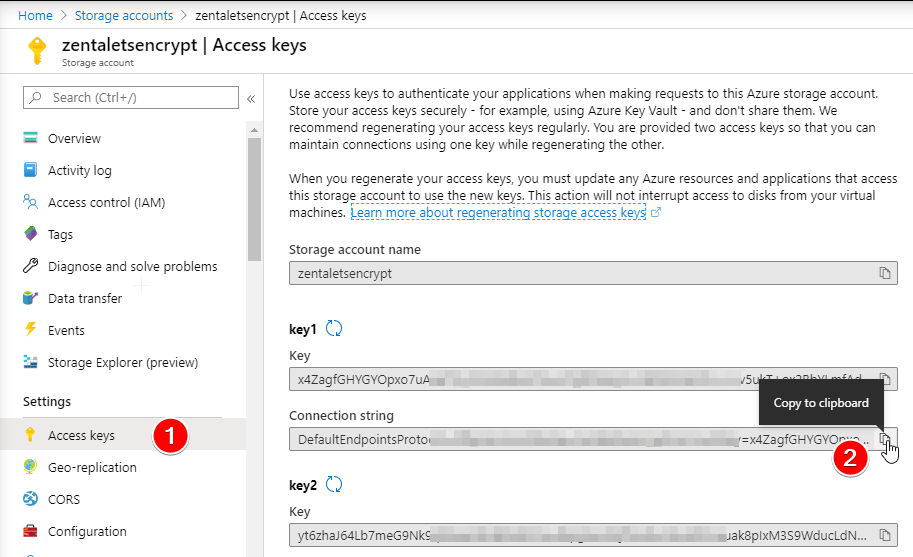Copy the key2 Key to the clipboard
Screen dimensions: 913x557
884,535
